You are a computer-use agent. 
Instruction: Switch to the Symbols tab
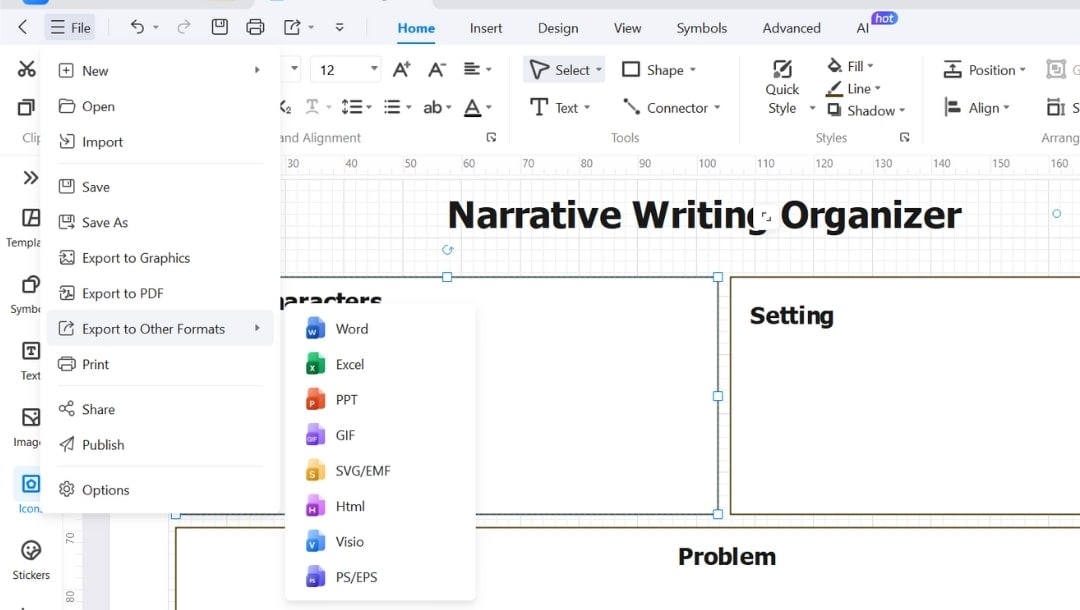[701, 28]
